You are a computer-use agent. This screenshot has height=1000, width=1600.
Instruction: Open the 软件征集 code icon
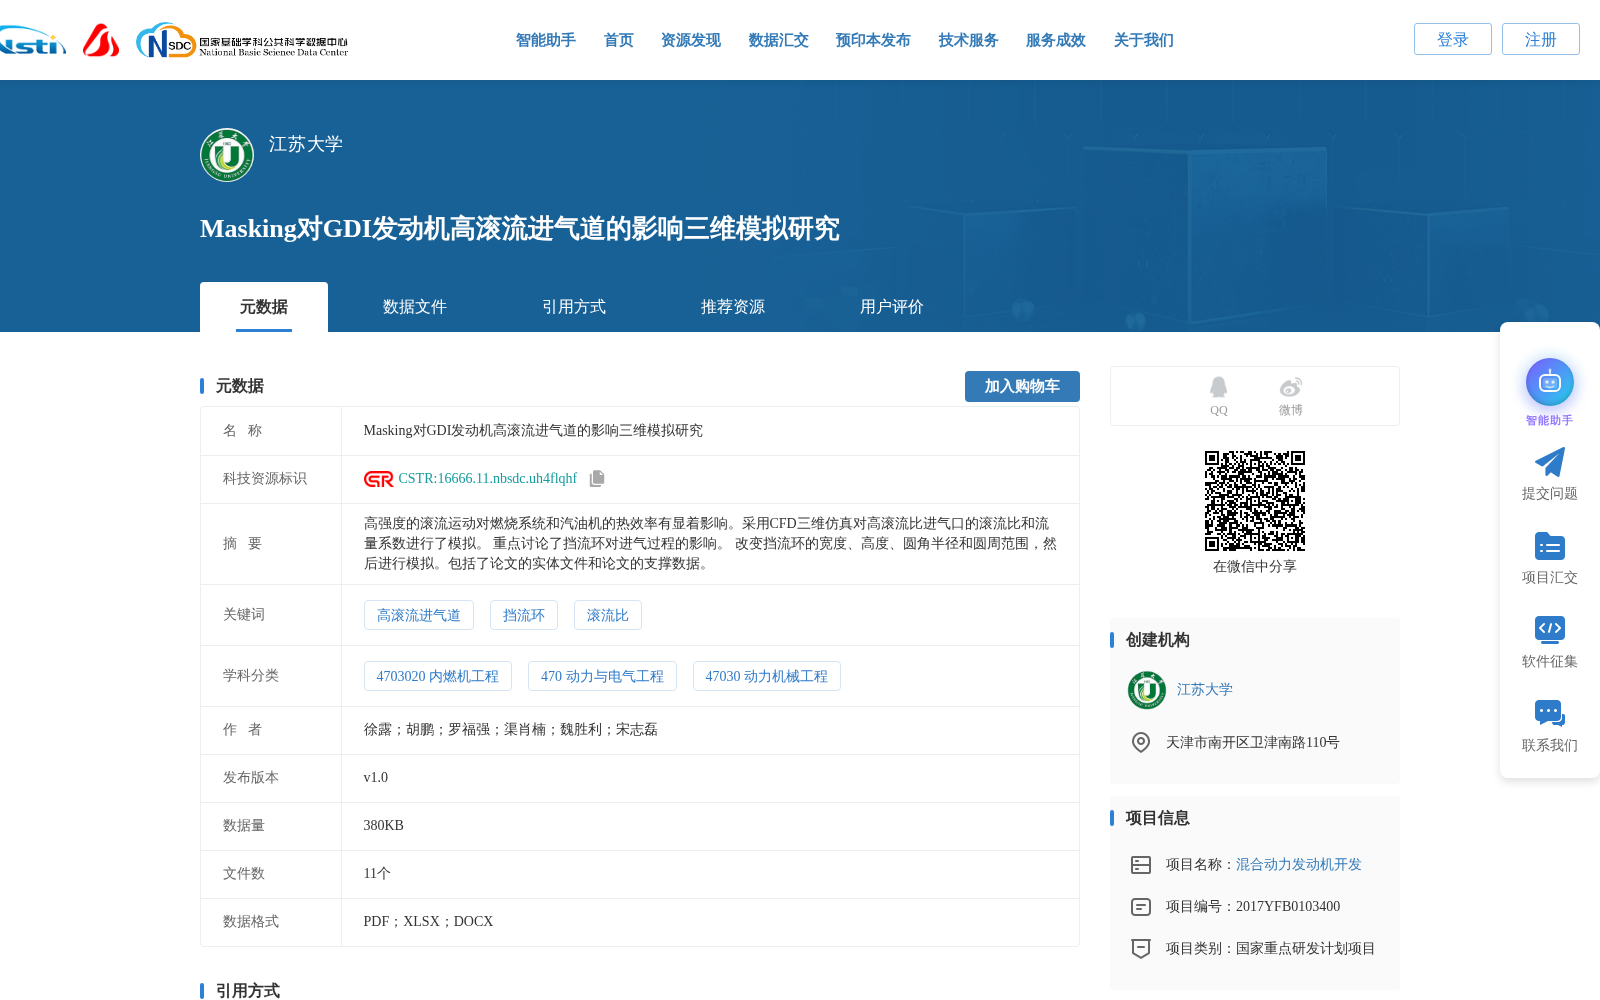1550,630
